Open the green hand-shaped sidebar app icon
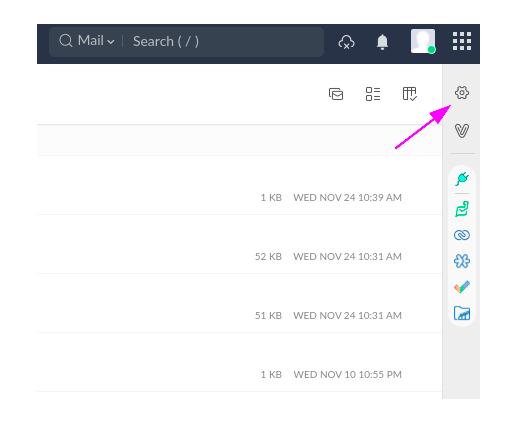Image resolution: width=525 pixels, height=438 pixels. pos(462,209)
